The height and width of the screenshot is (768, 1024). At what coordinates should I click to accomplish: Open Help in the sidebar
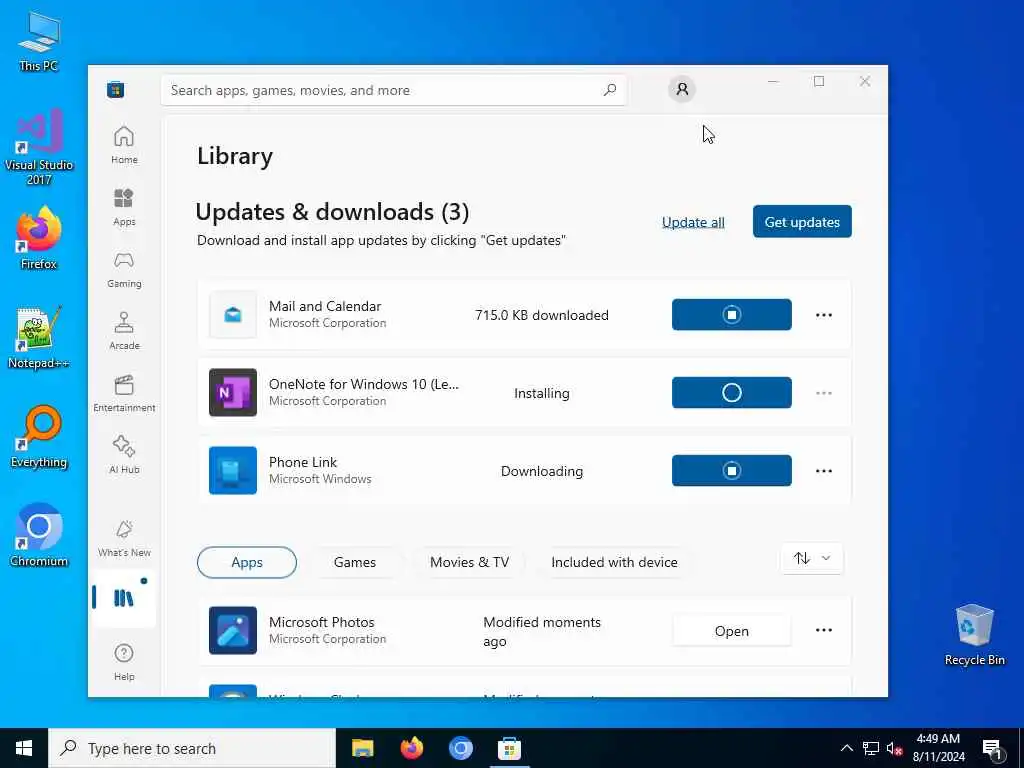(x=124, y=662)
